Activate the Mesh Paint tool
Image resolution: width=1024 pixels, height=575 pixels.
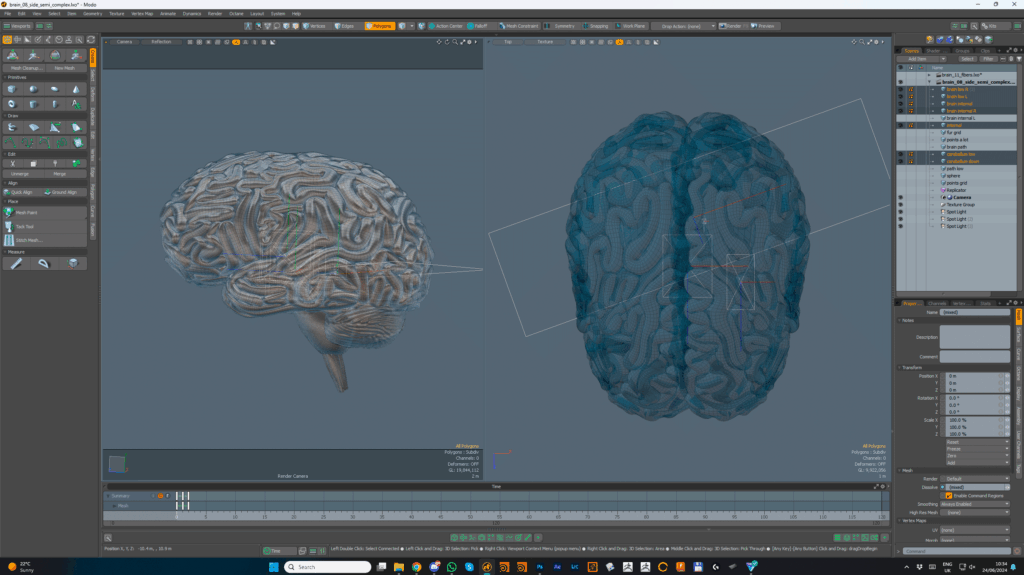click(25, 213)
